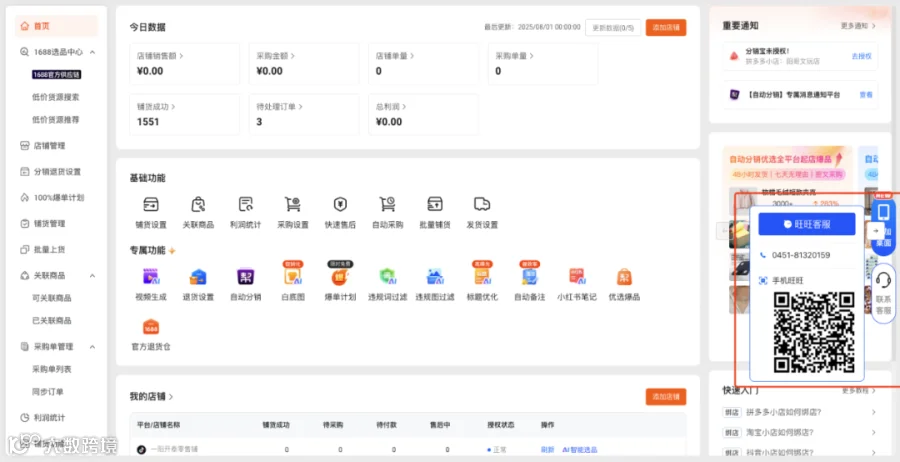The image size is (900, 462).
Task: Click 查看 link for 自动分销 notice
Action: point(866,94)
